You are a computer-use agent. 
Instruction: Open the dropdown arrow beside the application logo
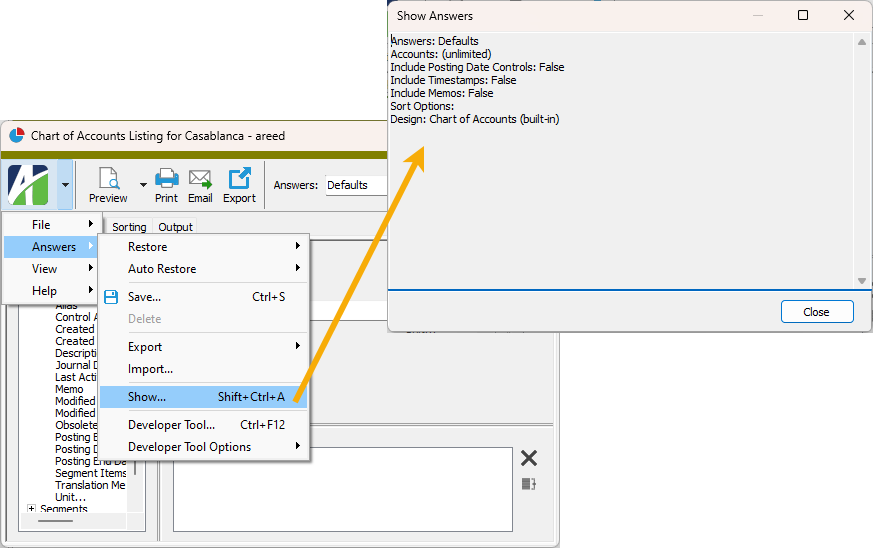[x=64, y=185]
